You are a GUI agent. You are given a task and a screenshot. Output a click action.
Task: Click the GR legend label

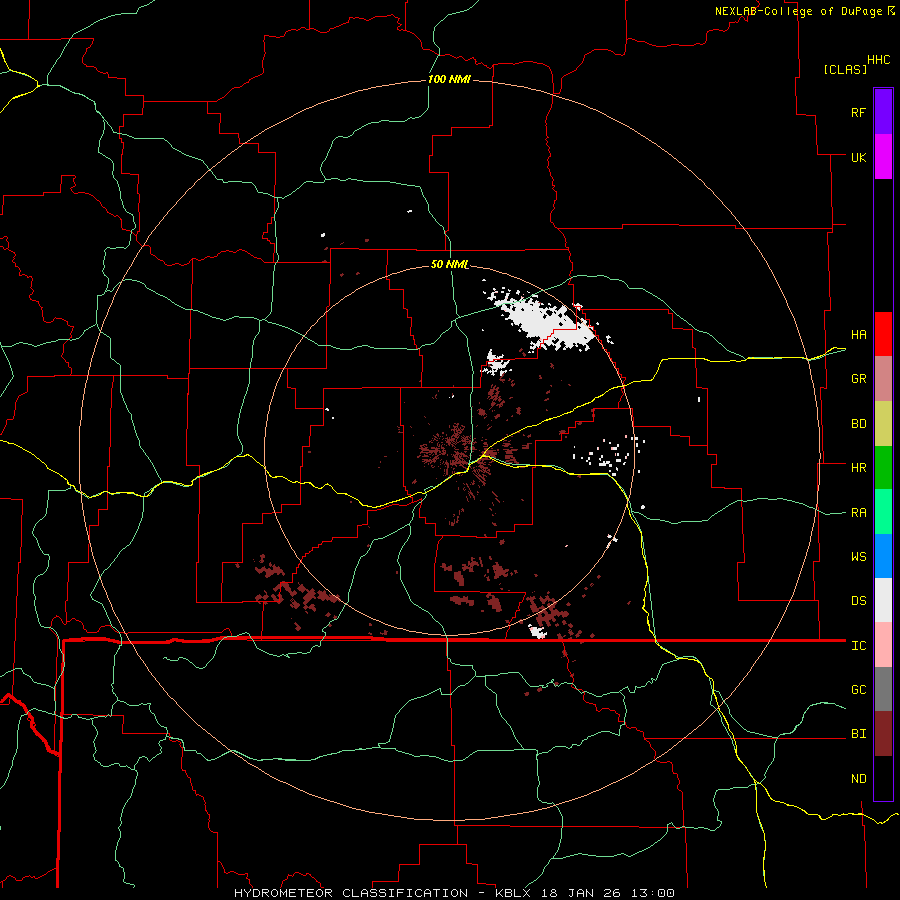pos(858,379)
